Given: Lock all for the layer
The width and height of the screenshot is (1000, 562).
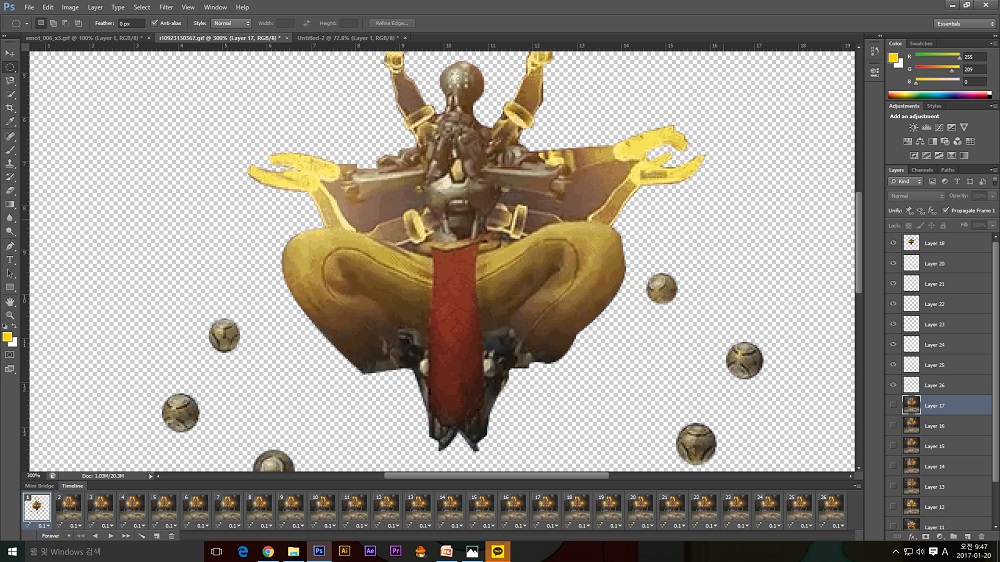Looking at the screenshot, I should [x=943, y=225].
